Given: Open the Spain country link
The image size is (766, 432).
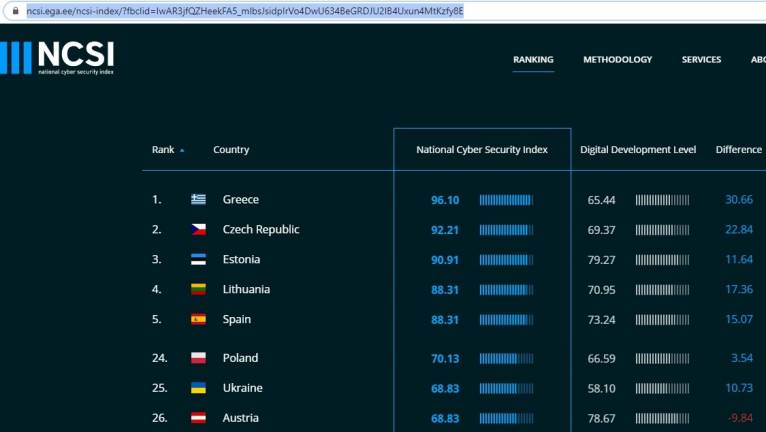Looking at the screenshot, I should (x=237, y=320).
